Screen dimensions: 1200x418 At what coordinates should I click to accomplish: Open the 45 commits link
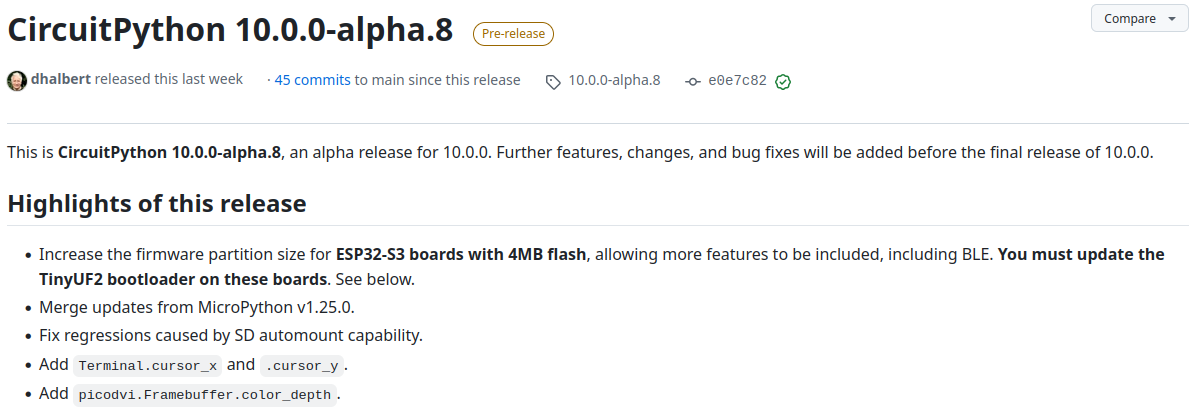[312, 80]
